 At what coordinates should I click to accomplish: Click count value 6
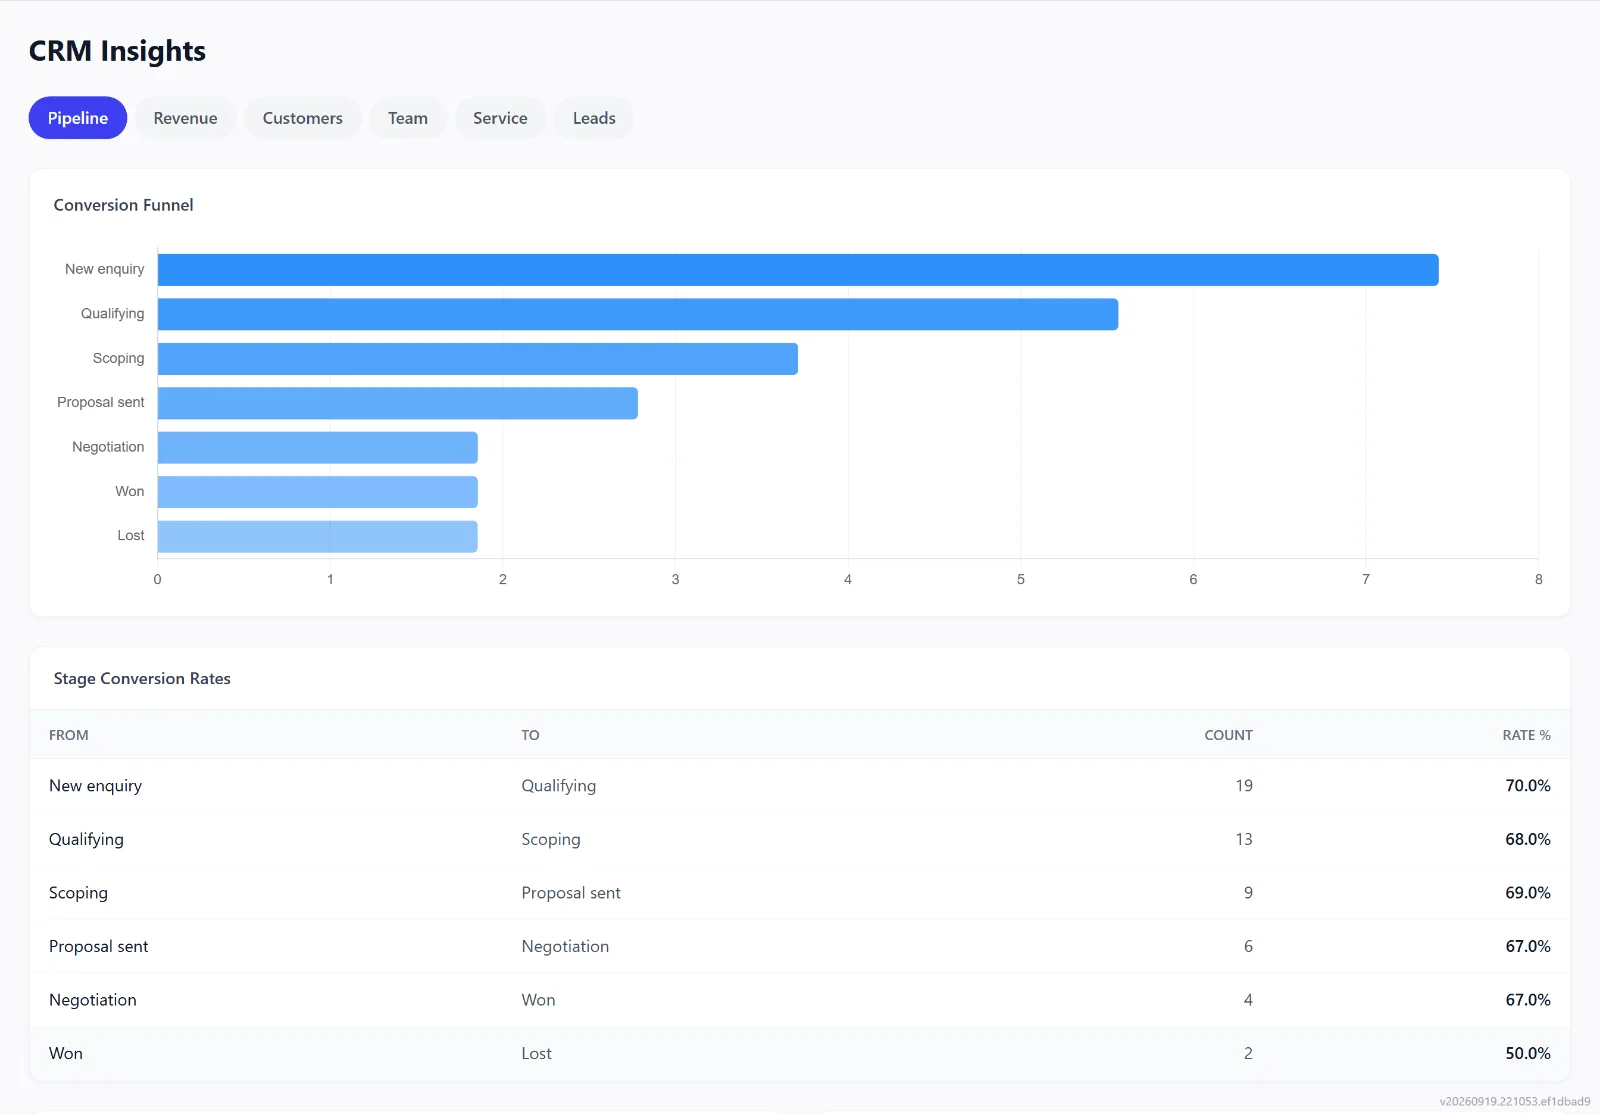click(1248, 946)
